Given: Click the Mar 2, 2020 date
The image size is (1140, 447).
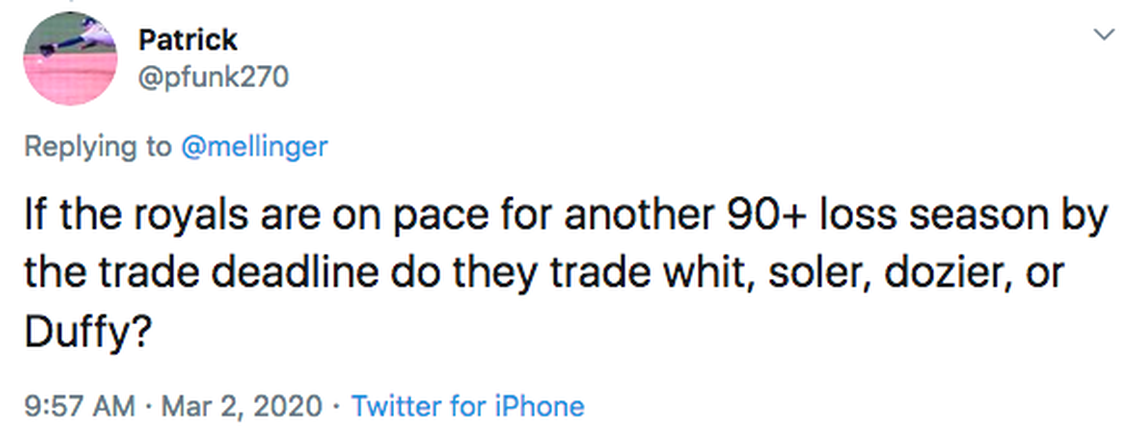Looking at the screenshot, I should (x=239, y=406).
